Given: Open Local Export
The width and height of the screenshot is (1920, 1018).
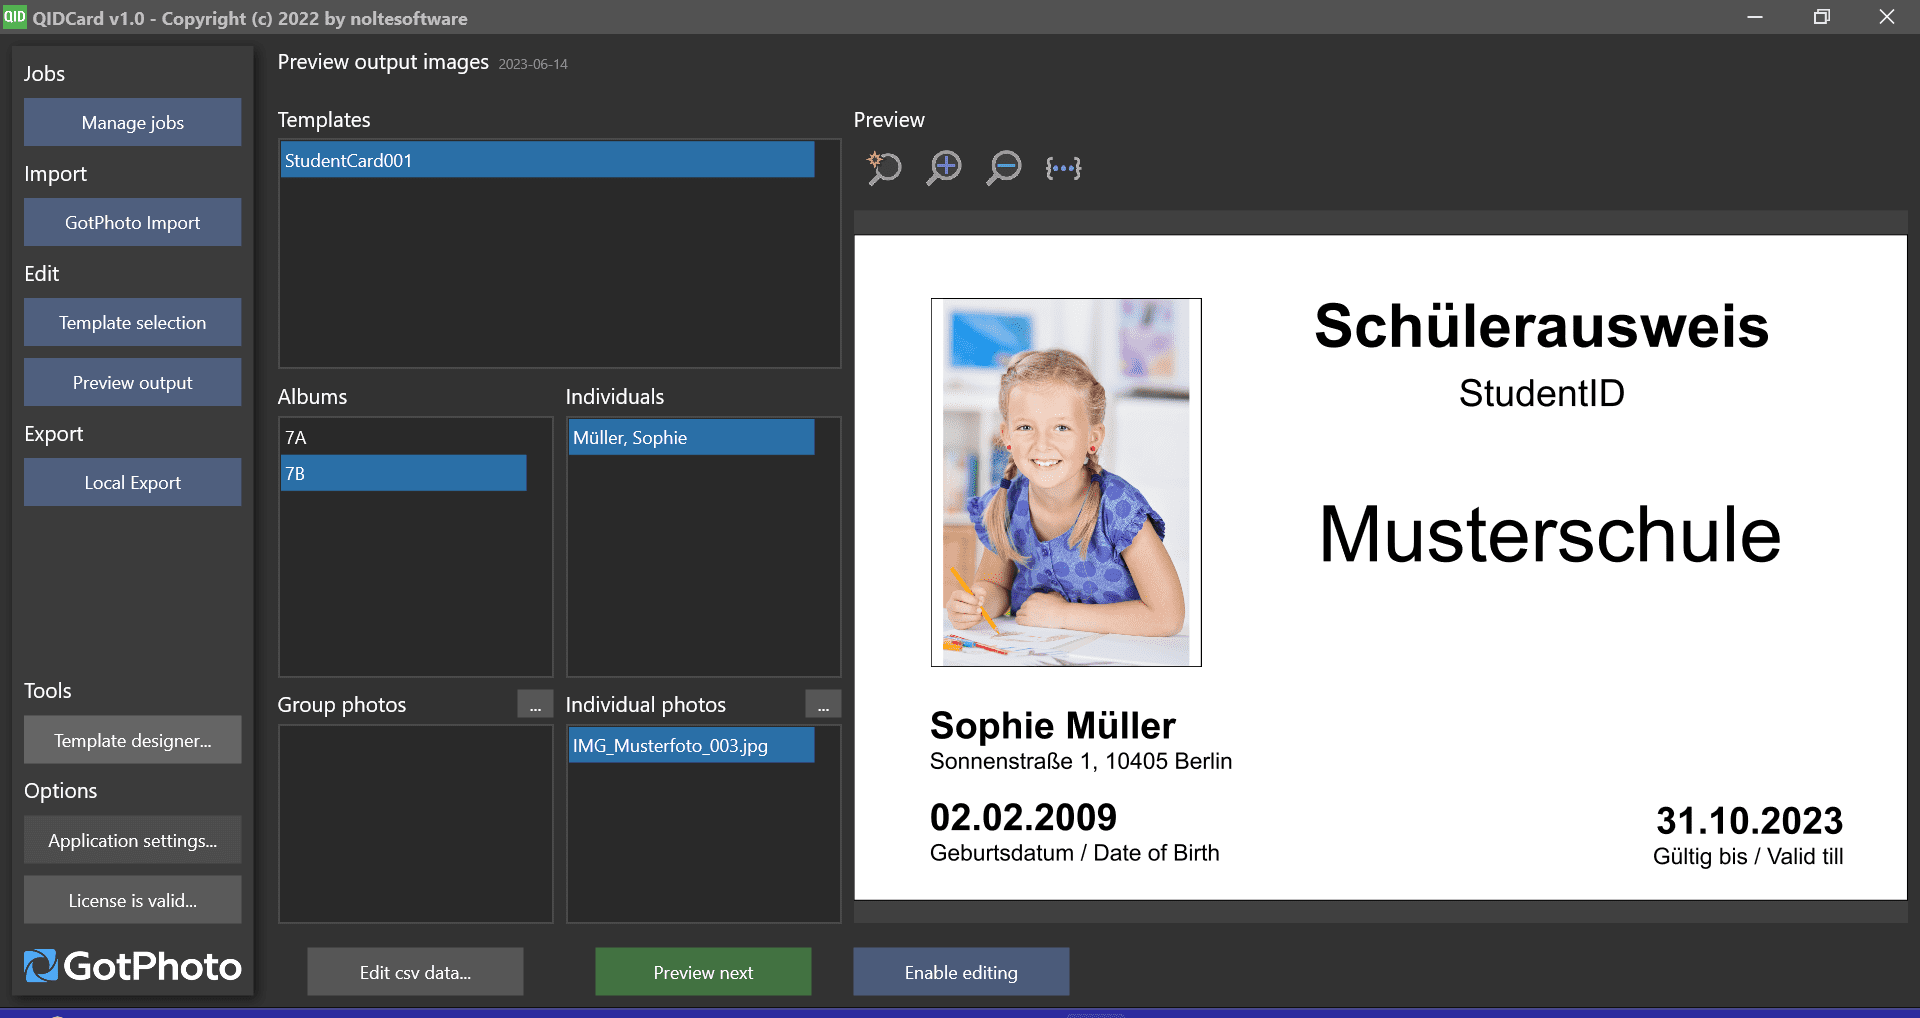Looking at the screenshot, I should click(x=133, y=482).
